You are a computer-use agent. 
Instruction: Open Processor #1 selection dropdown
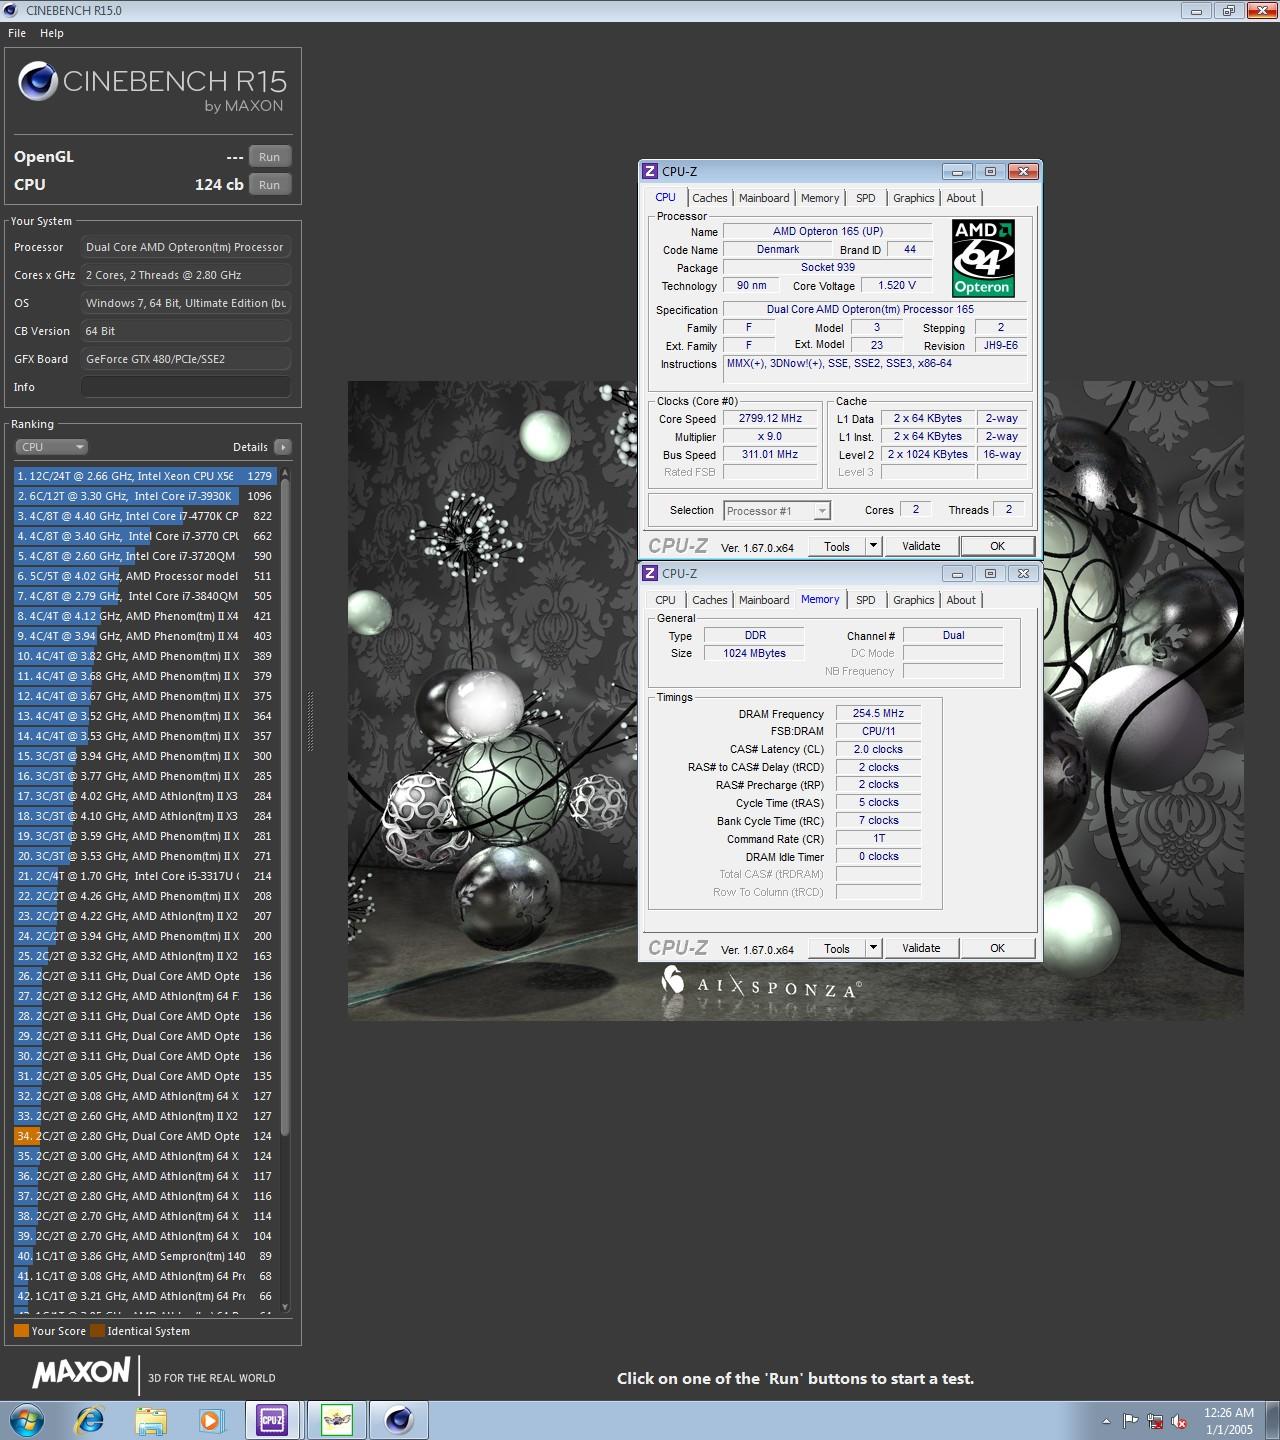pos(777,511)
